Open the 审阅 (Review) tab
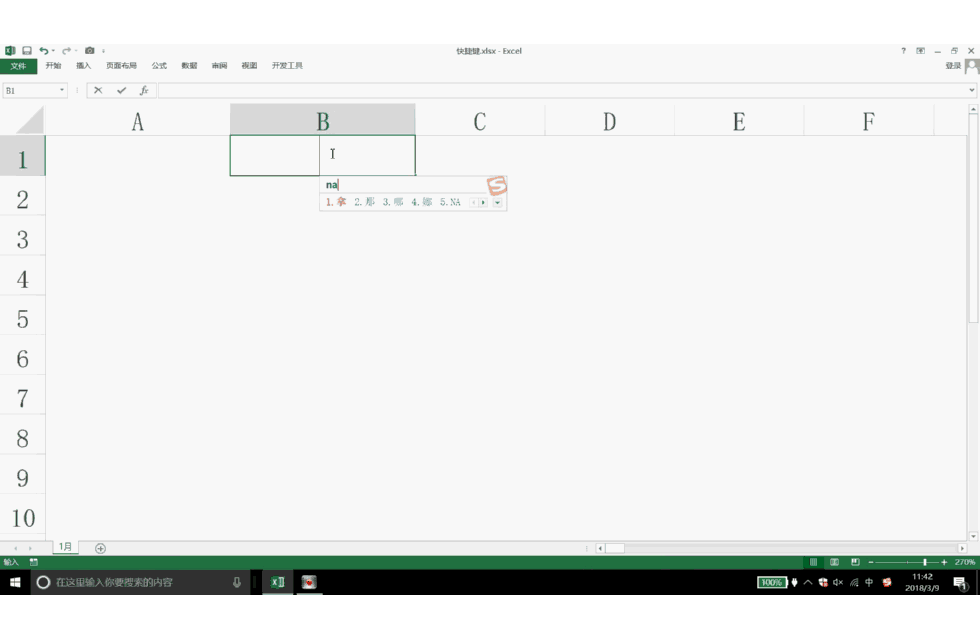 click(219, 66)
